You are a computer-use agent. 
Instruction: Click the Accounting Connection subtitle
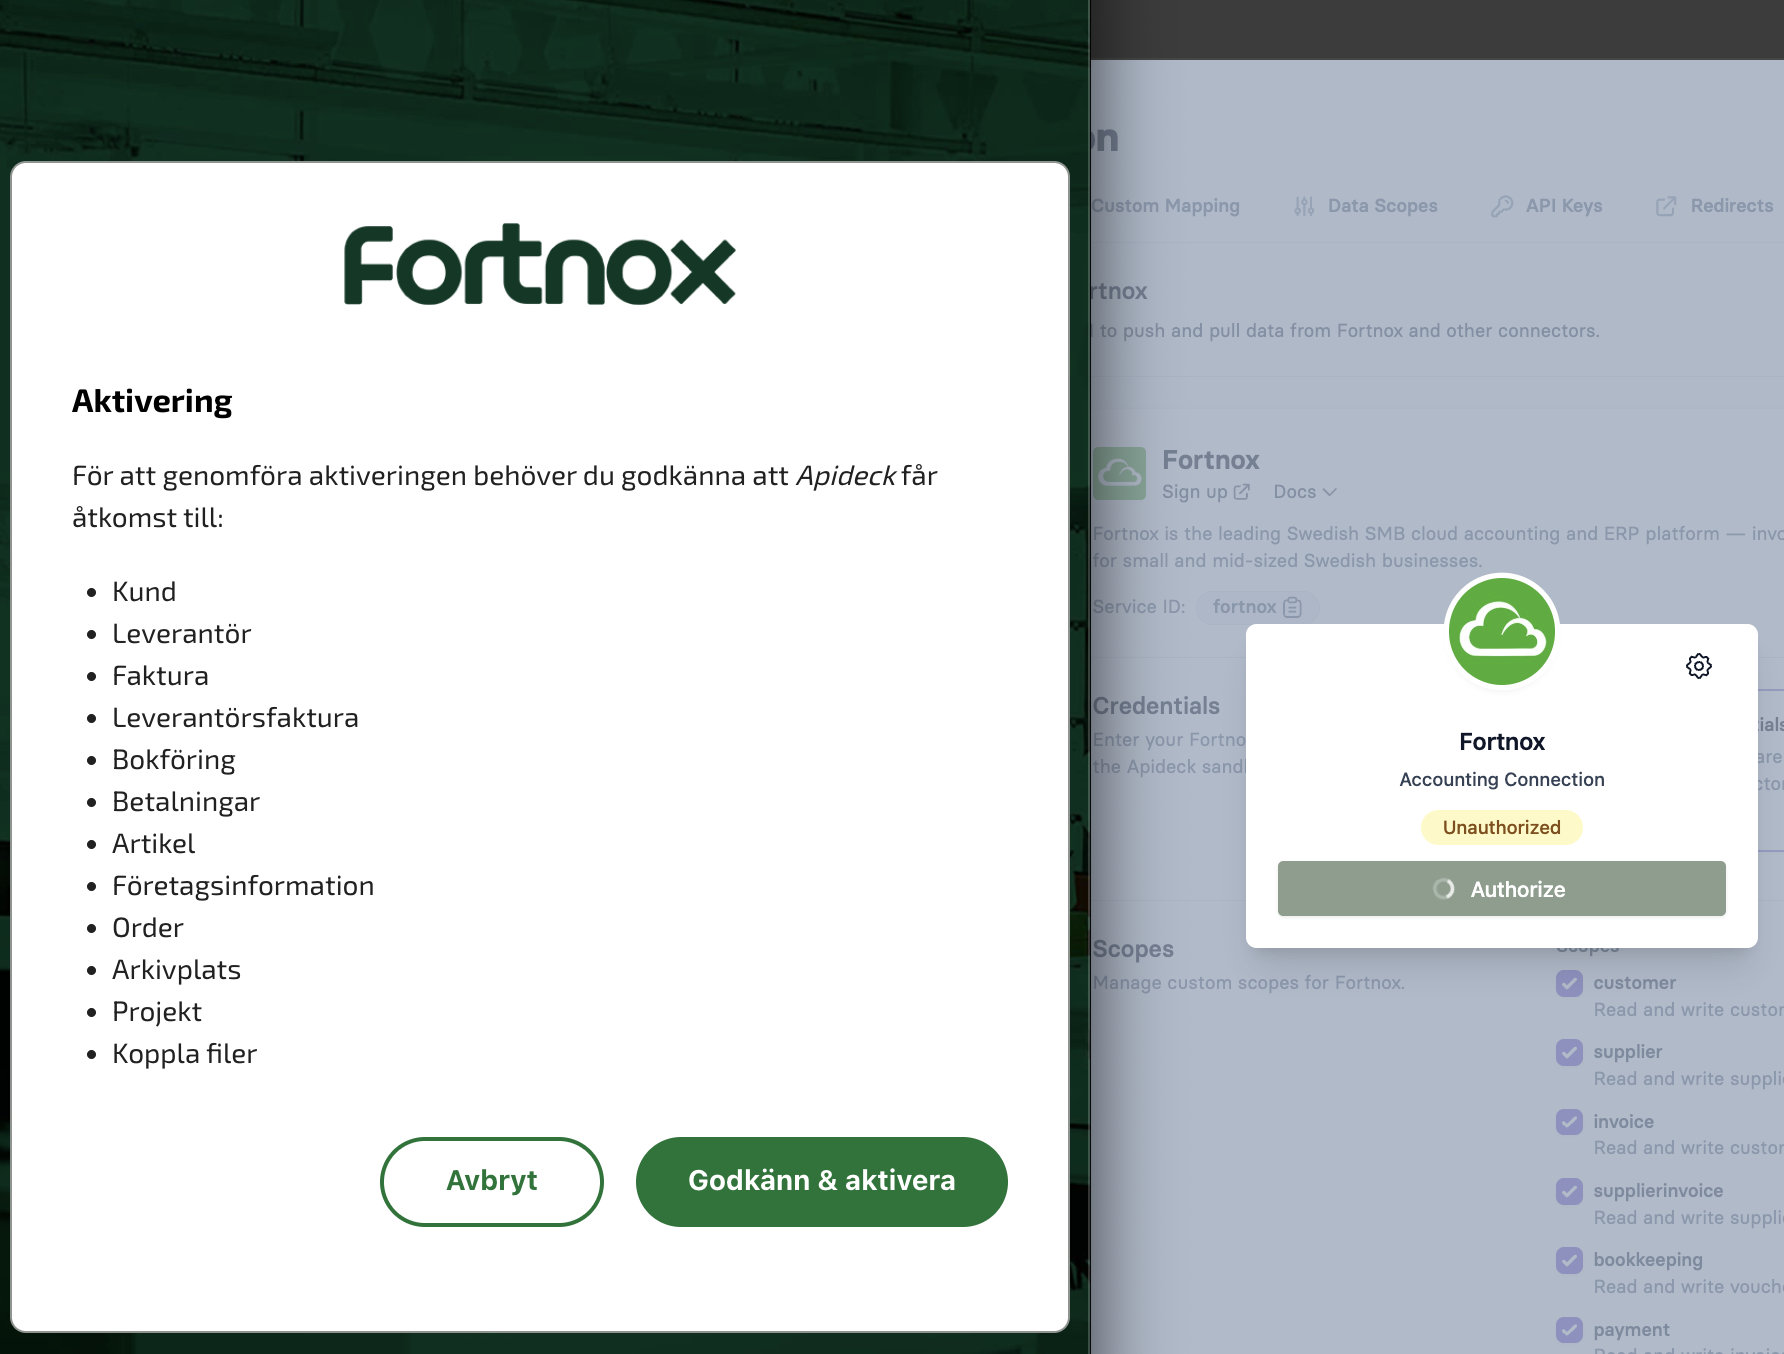coord(1502,780)
